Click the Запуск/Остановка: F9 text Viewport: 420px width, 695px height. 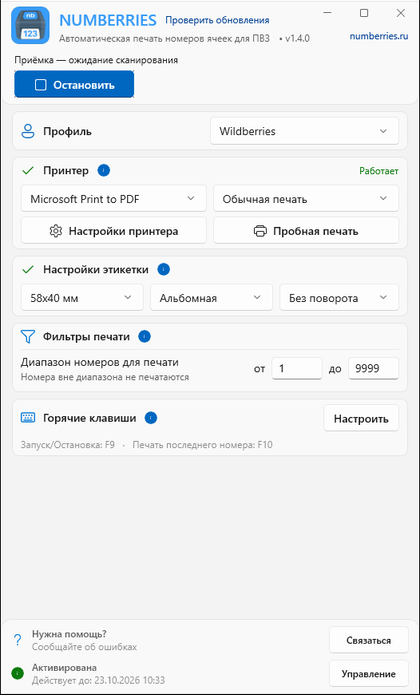pyautogui.click(x=68, y=445)
